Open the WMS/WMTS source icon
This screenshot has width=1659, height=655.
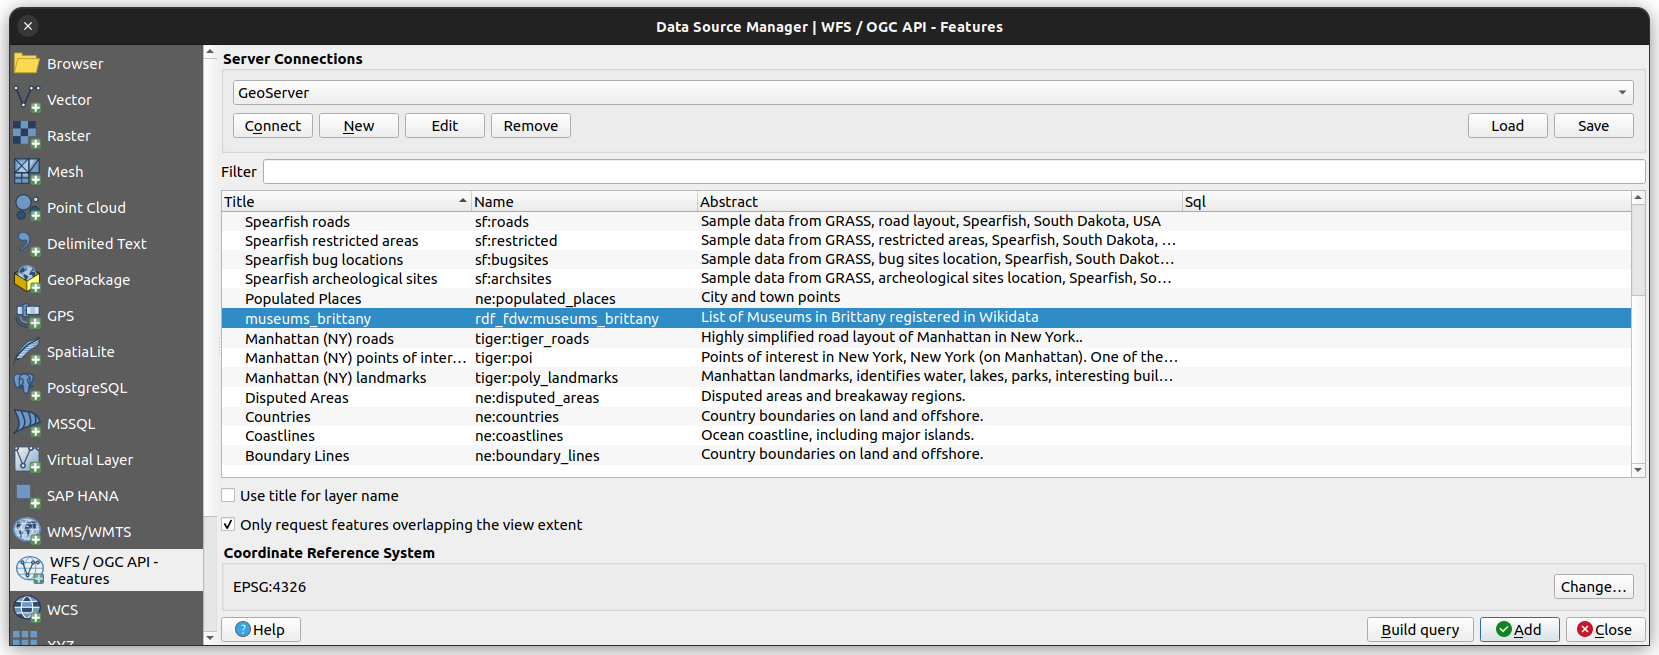(x=26, y=532)
